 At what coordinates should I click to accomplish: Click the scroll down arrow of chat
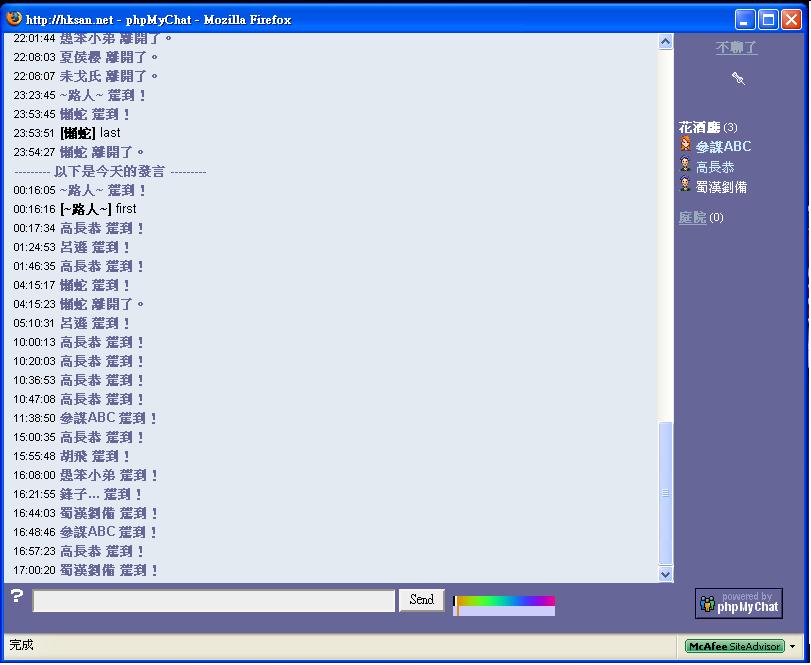click(x=665, y=574)
